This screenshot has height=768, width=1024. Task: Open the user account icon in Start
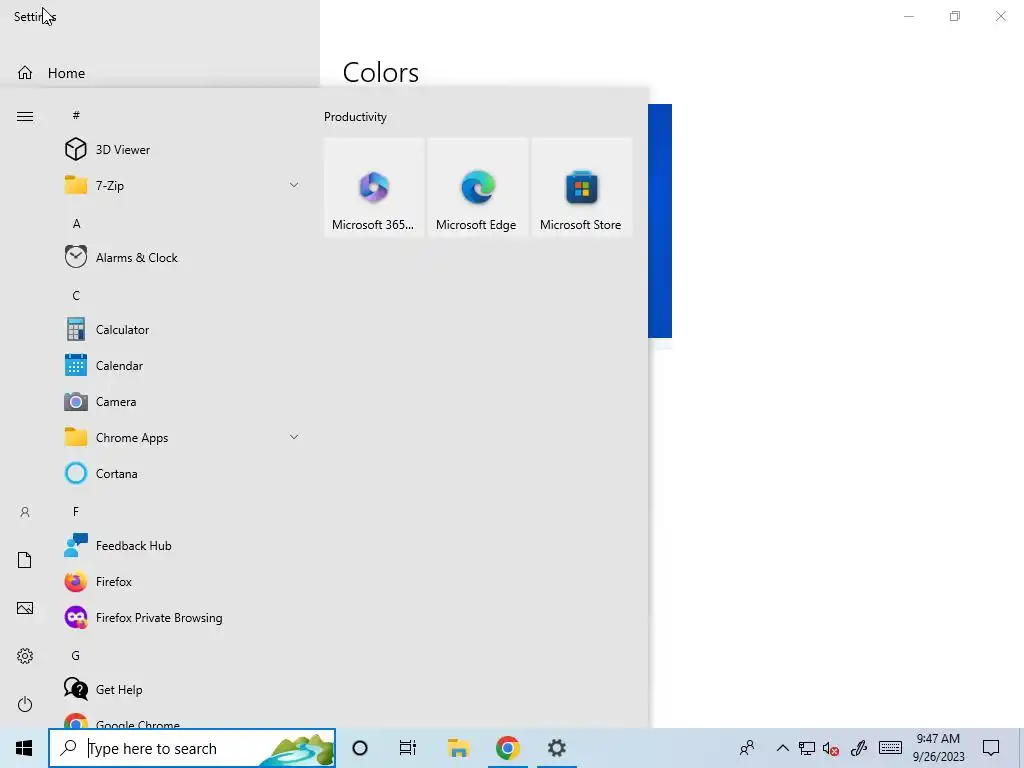tap(25, 512)
